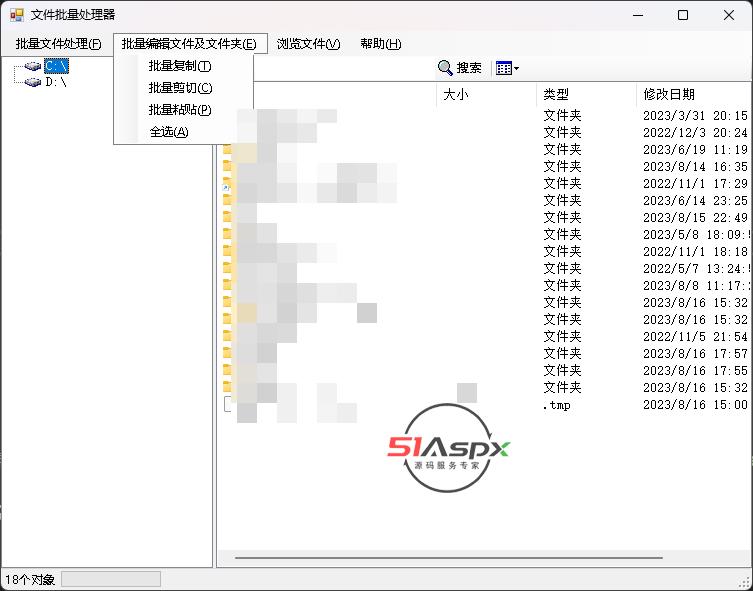Click the app icon in title bar
753x591 pixels.
pyautogui.click(x=16, y=15)
